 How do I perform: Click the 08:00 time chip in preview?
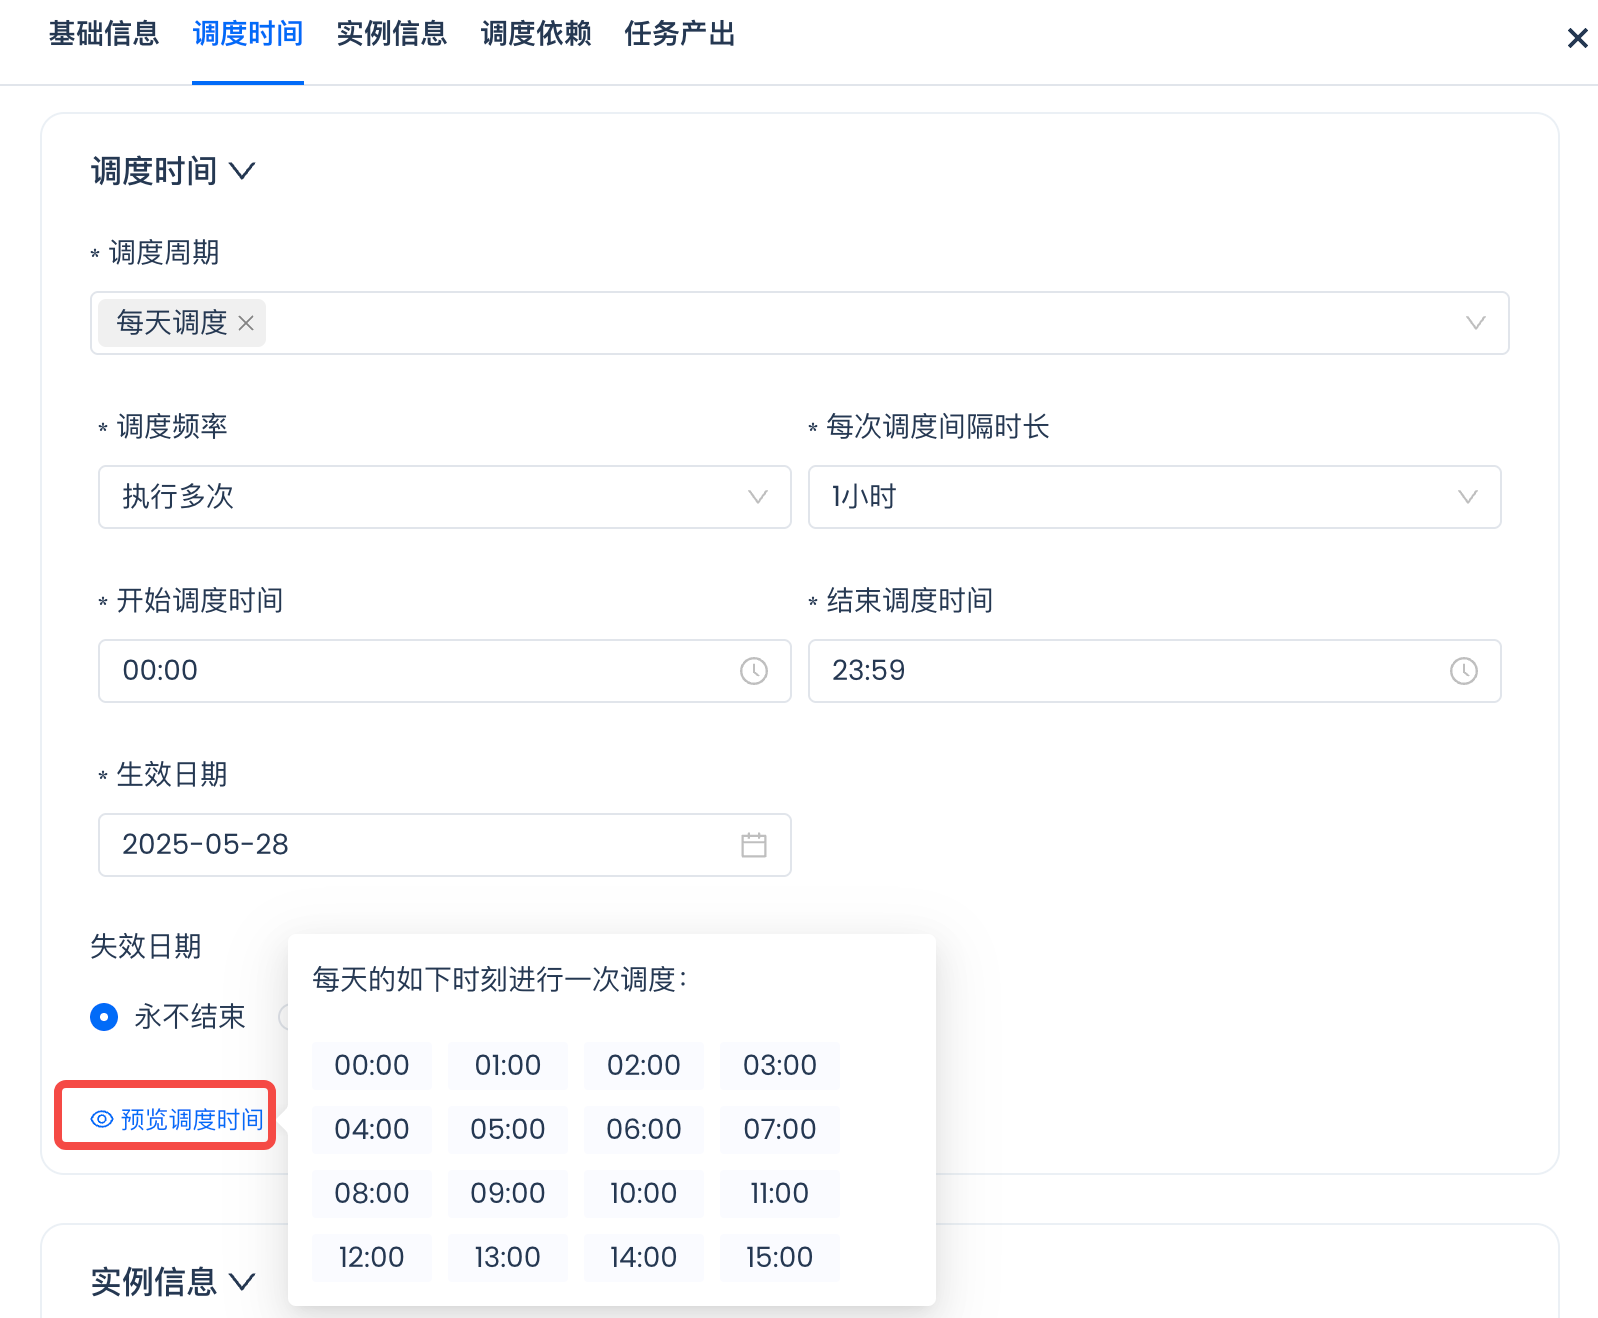[x=371, y=1193]
